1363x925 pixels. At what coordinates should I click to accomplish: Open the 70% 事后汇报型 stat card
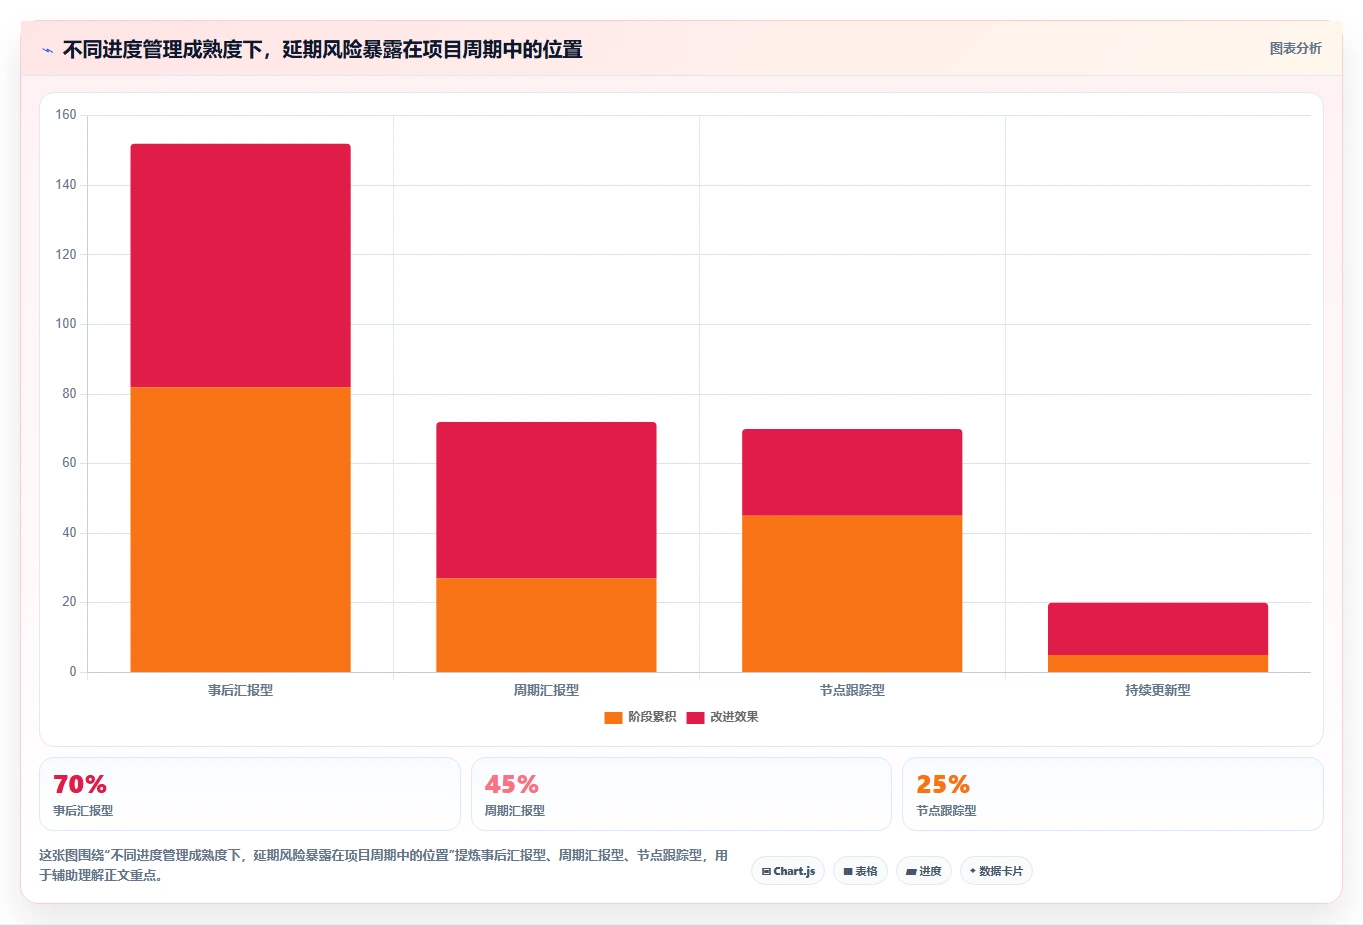250,794
